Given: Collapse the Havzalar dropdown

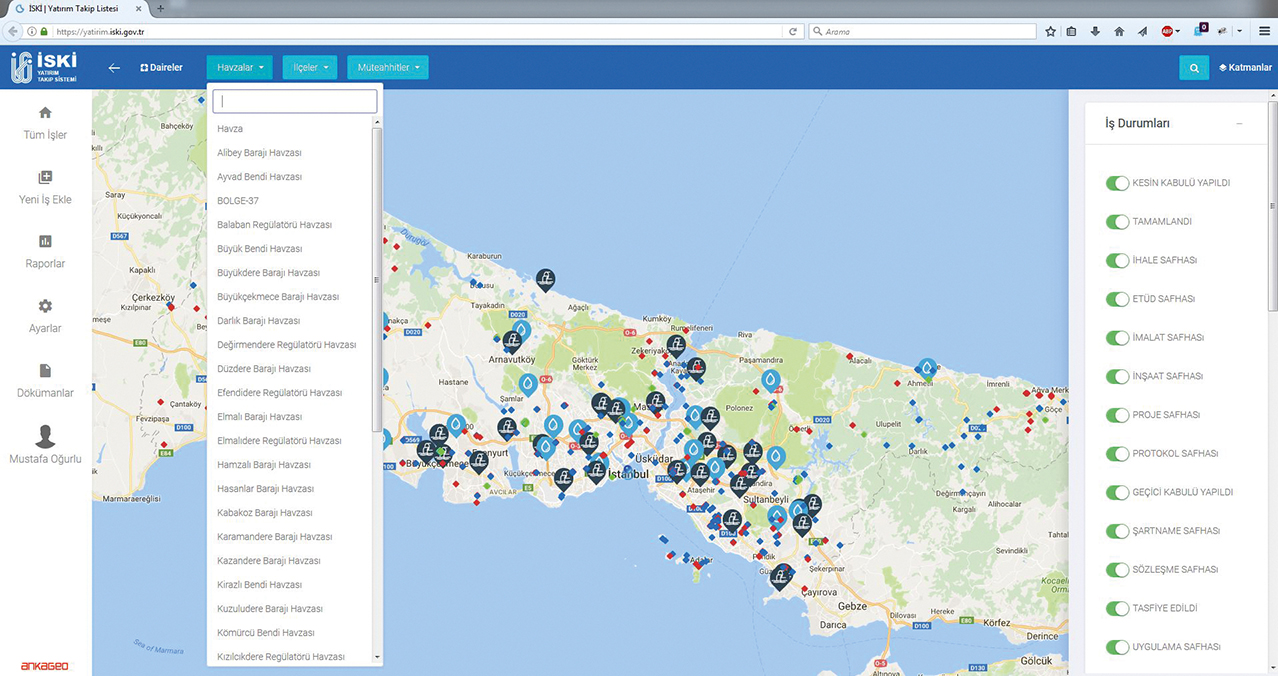Looking at the screenshot, I should (240, 68).
